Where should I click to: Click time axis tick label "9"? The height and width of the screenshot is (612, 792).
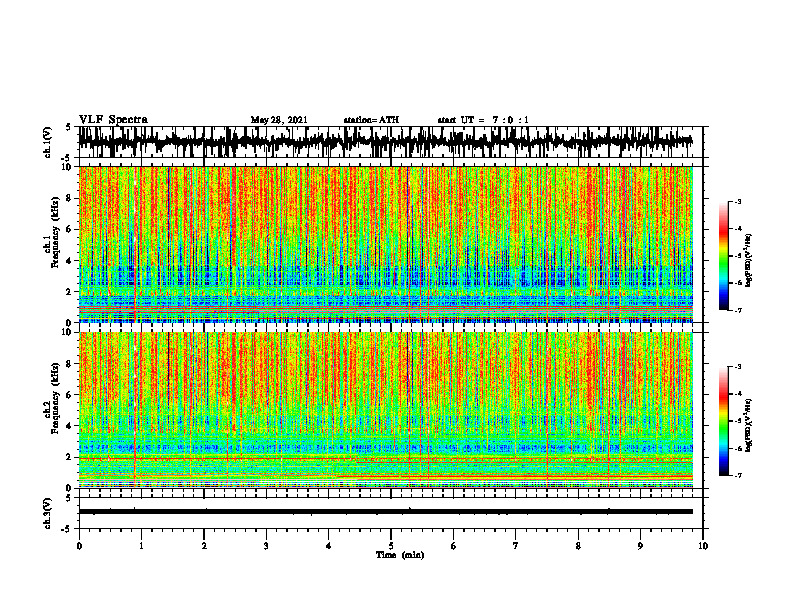click(640, 546)
